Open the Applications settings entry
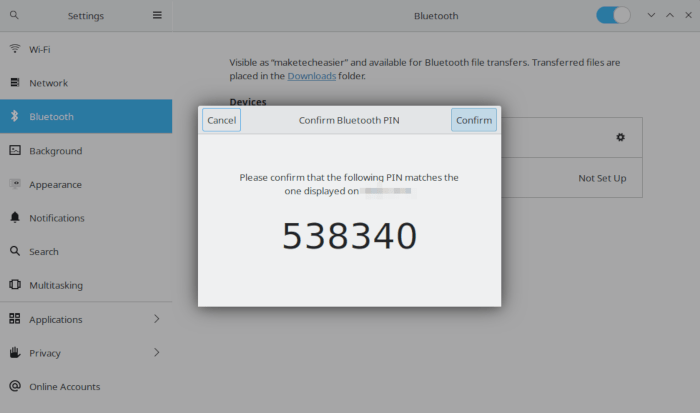Viewport: 700px width, 413px height. click(86, 319)
